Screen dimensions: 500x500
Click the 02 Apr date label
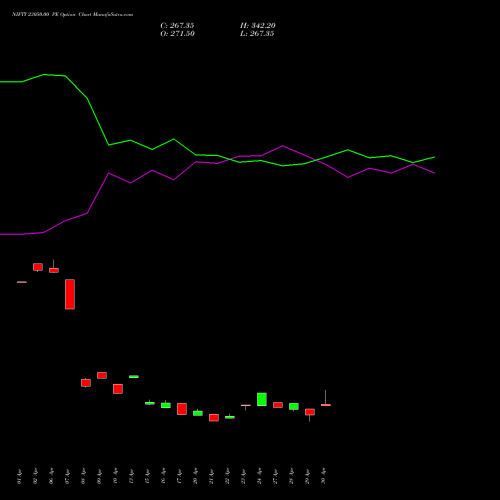click(x=35, y=477)
